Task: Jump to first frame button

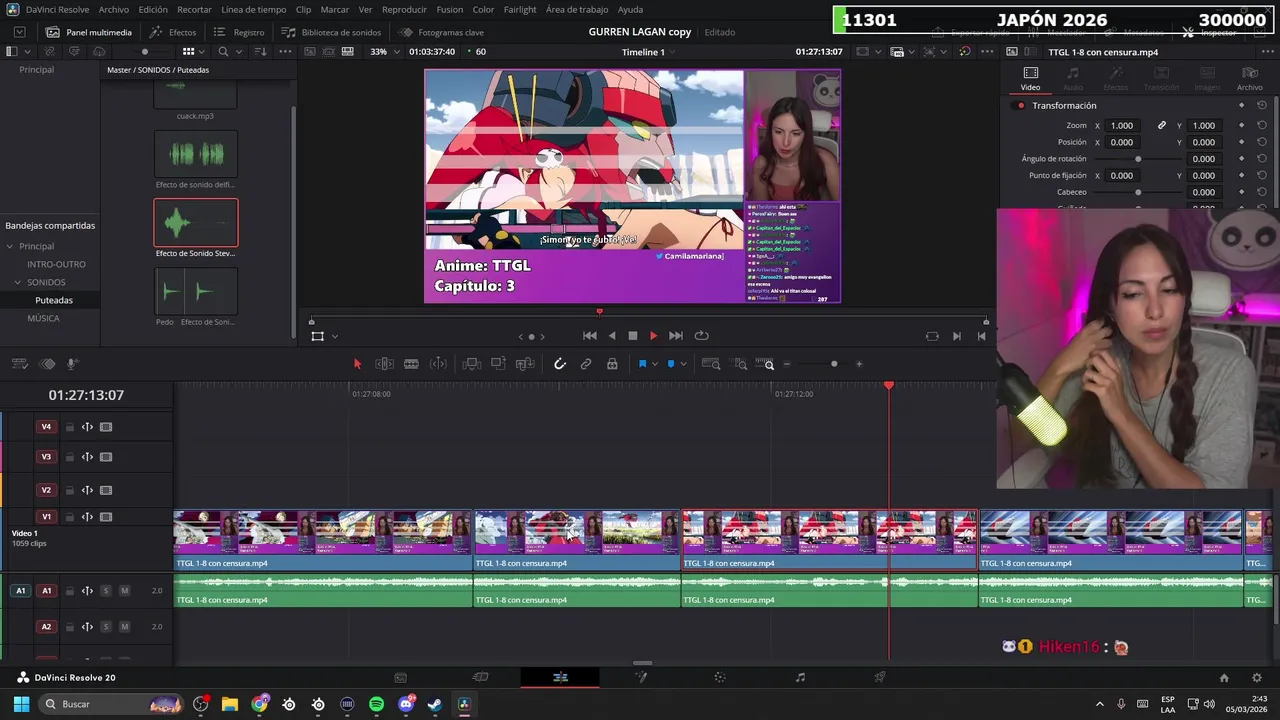Action: pyautogui.click(x=590, y=336)
